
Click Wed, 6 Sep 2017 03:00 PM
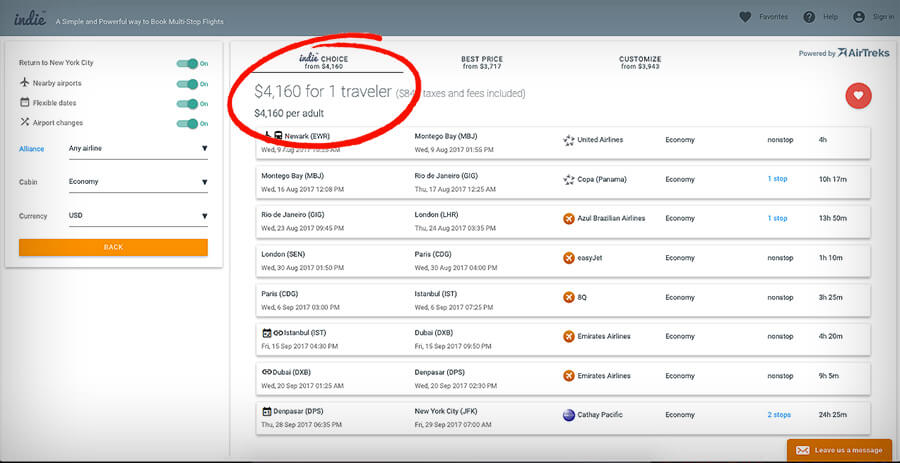(300, 308)
